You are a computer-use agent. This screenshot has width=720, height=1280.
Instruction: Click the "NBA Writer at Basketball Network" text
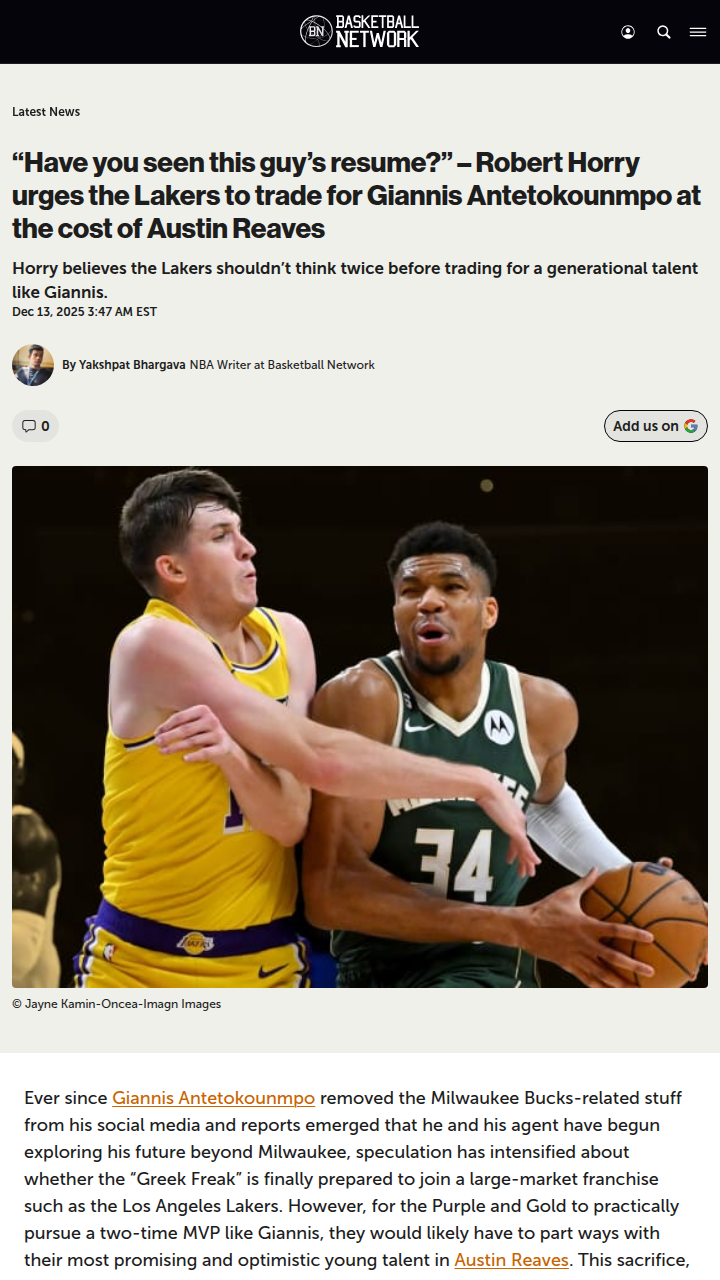click(x=282, y=365)
